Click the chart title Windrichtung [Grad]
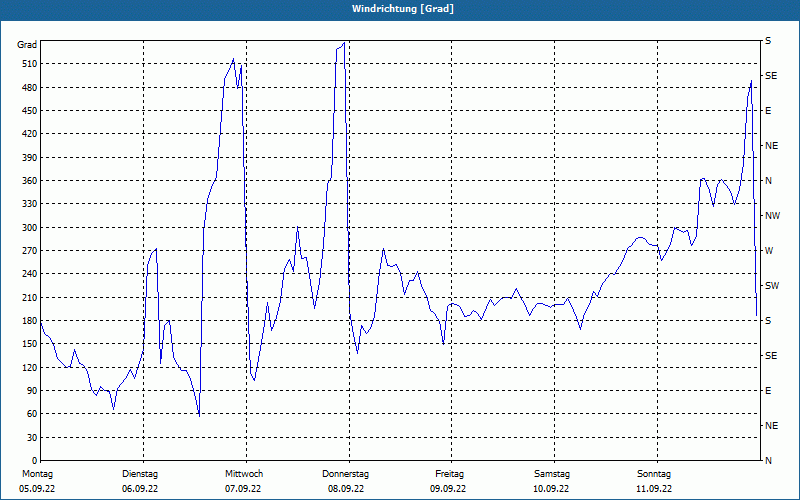This screenshot has width=800, height=500. [403, 9]
